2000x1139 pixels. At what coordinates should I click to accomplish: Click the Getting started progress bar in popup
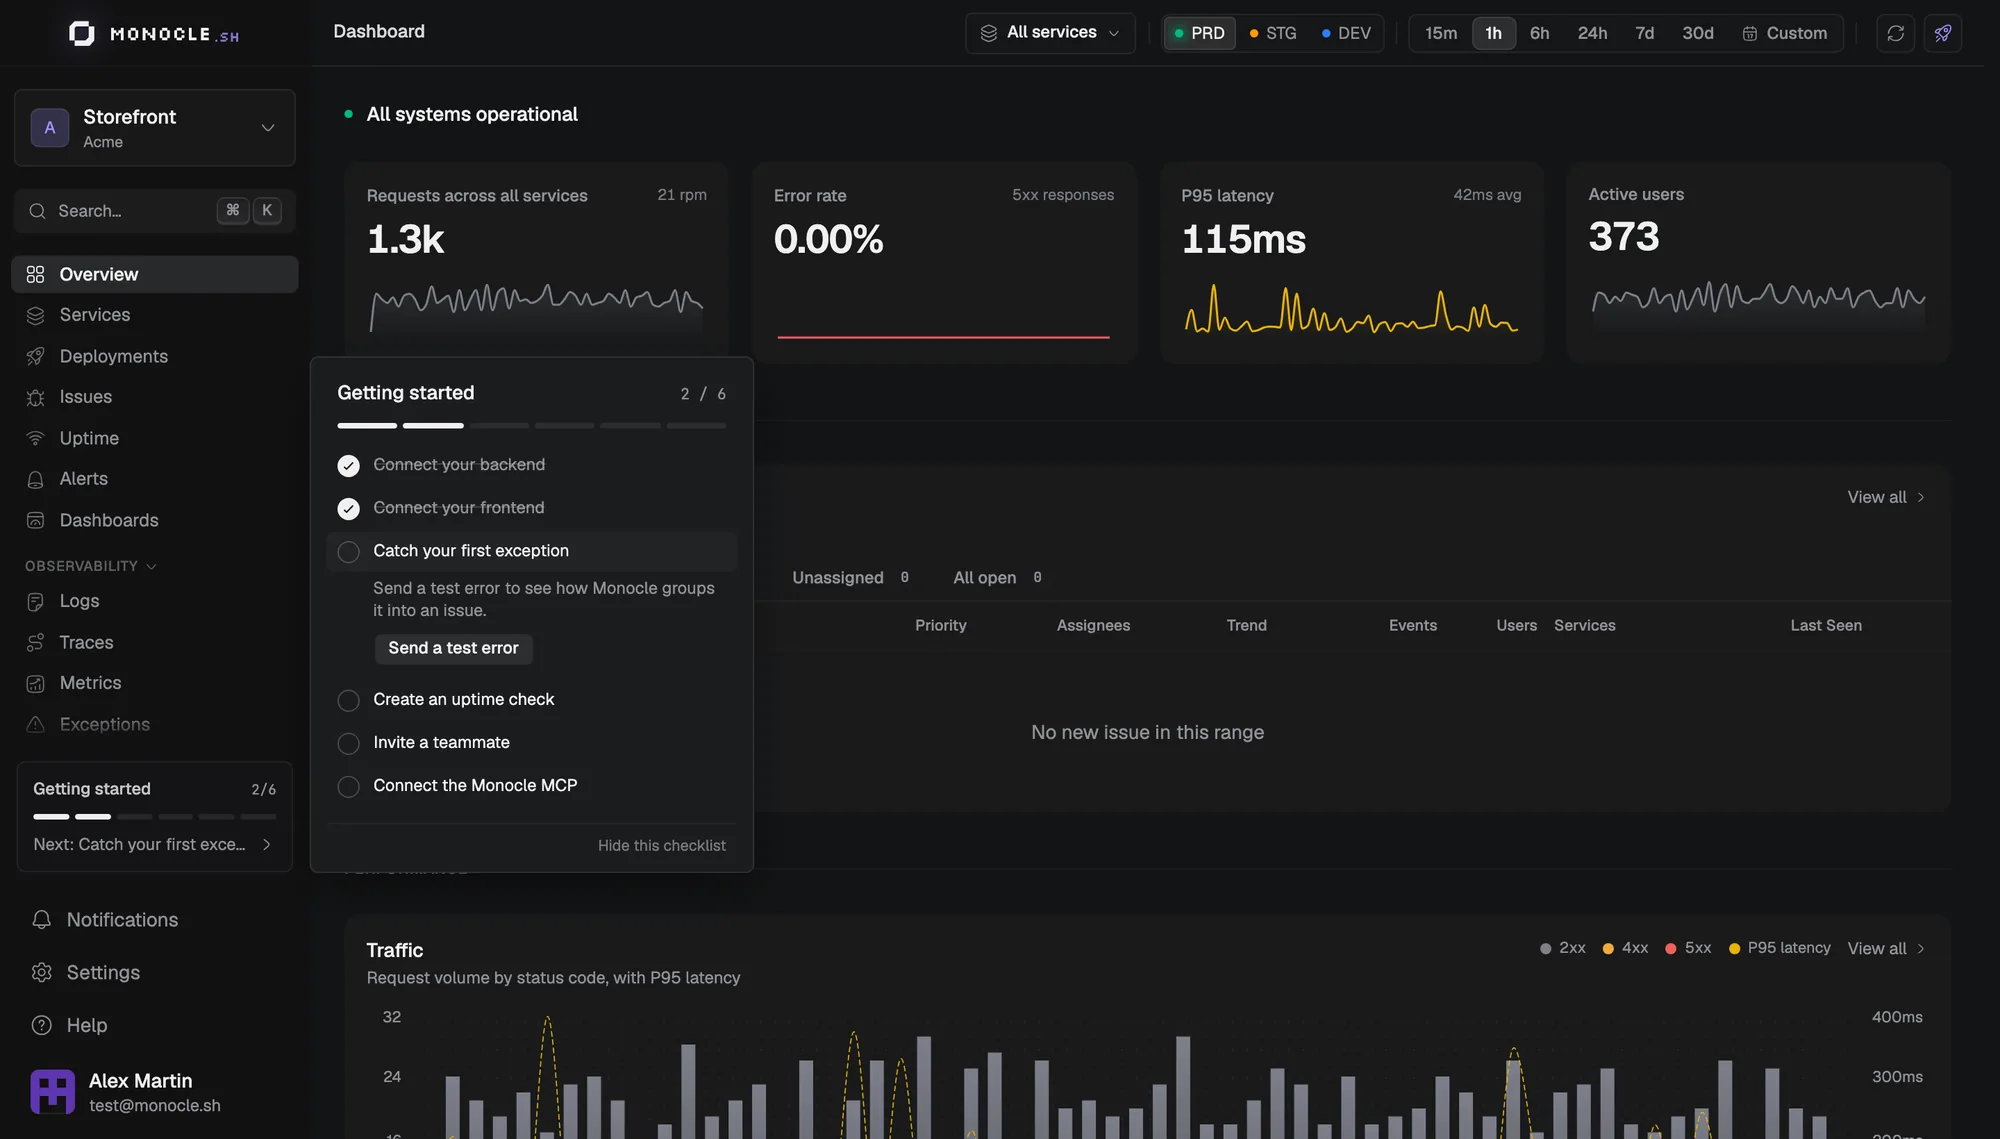[x=532, y=426]
